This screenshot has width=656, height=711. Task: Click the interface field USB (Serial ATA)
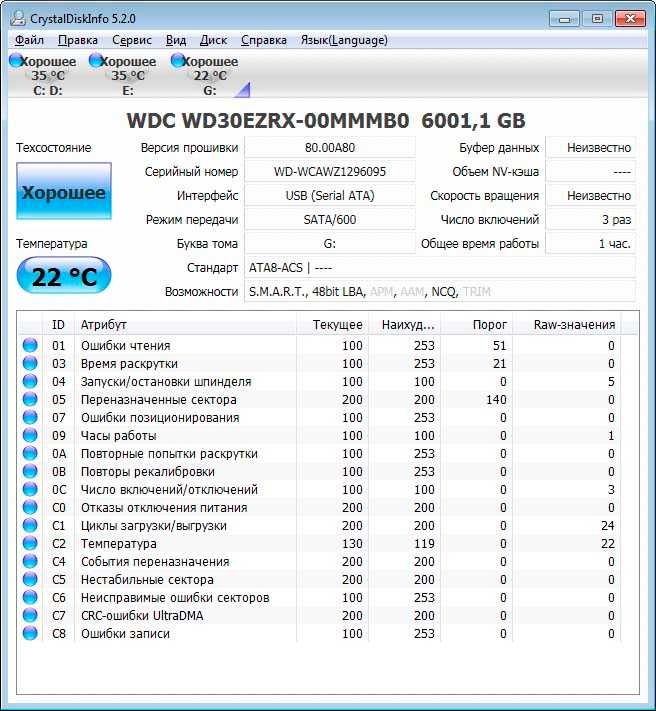pyautogui.click(x=330, y=195)
